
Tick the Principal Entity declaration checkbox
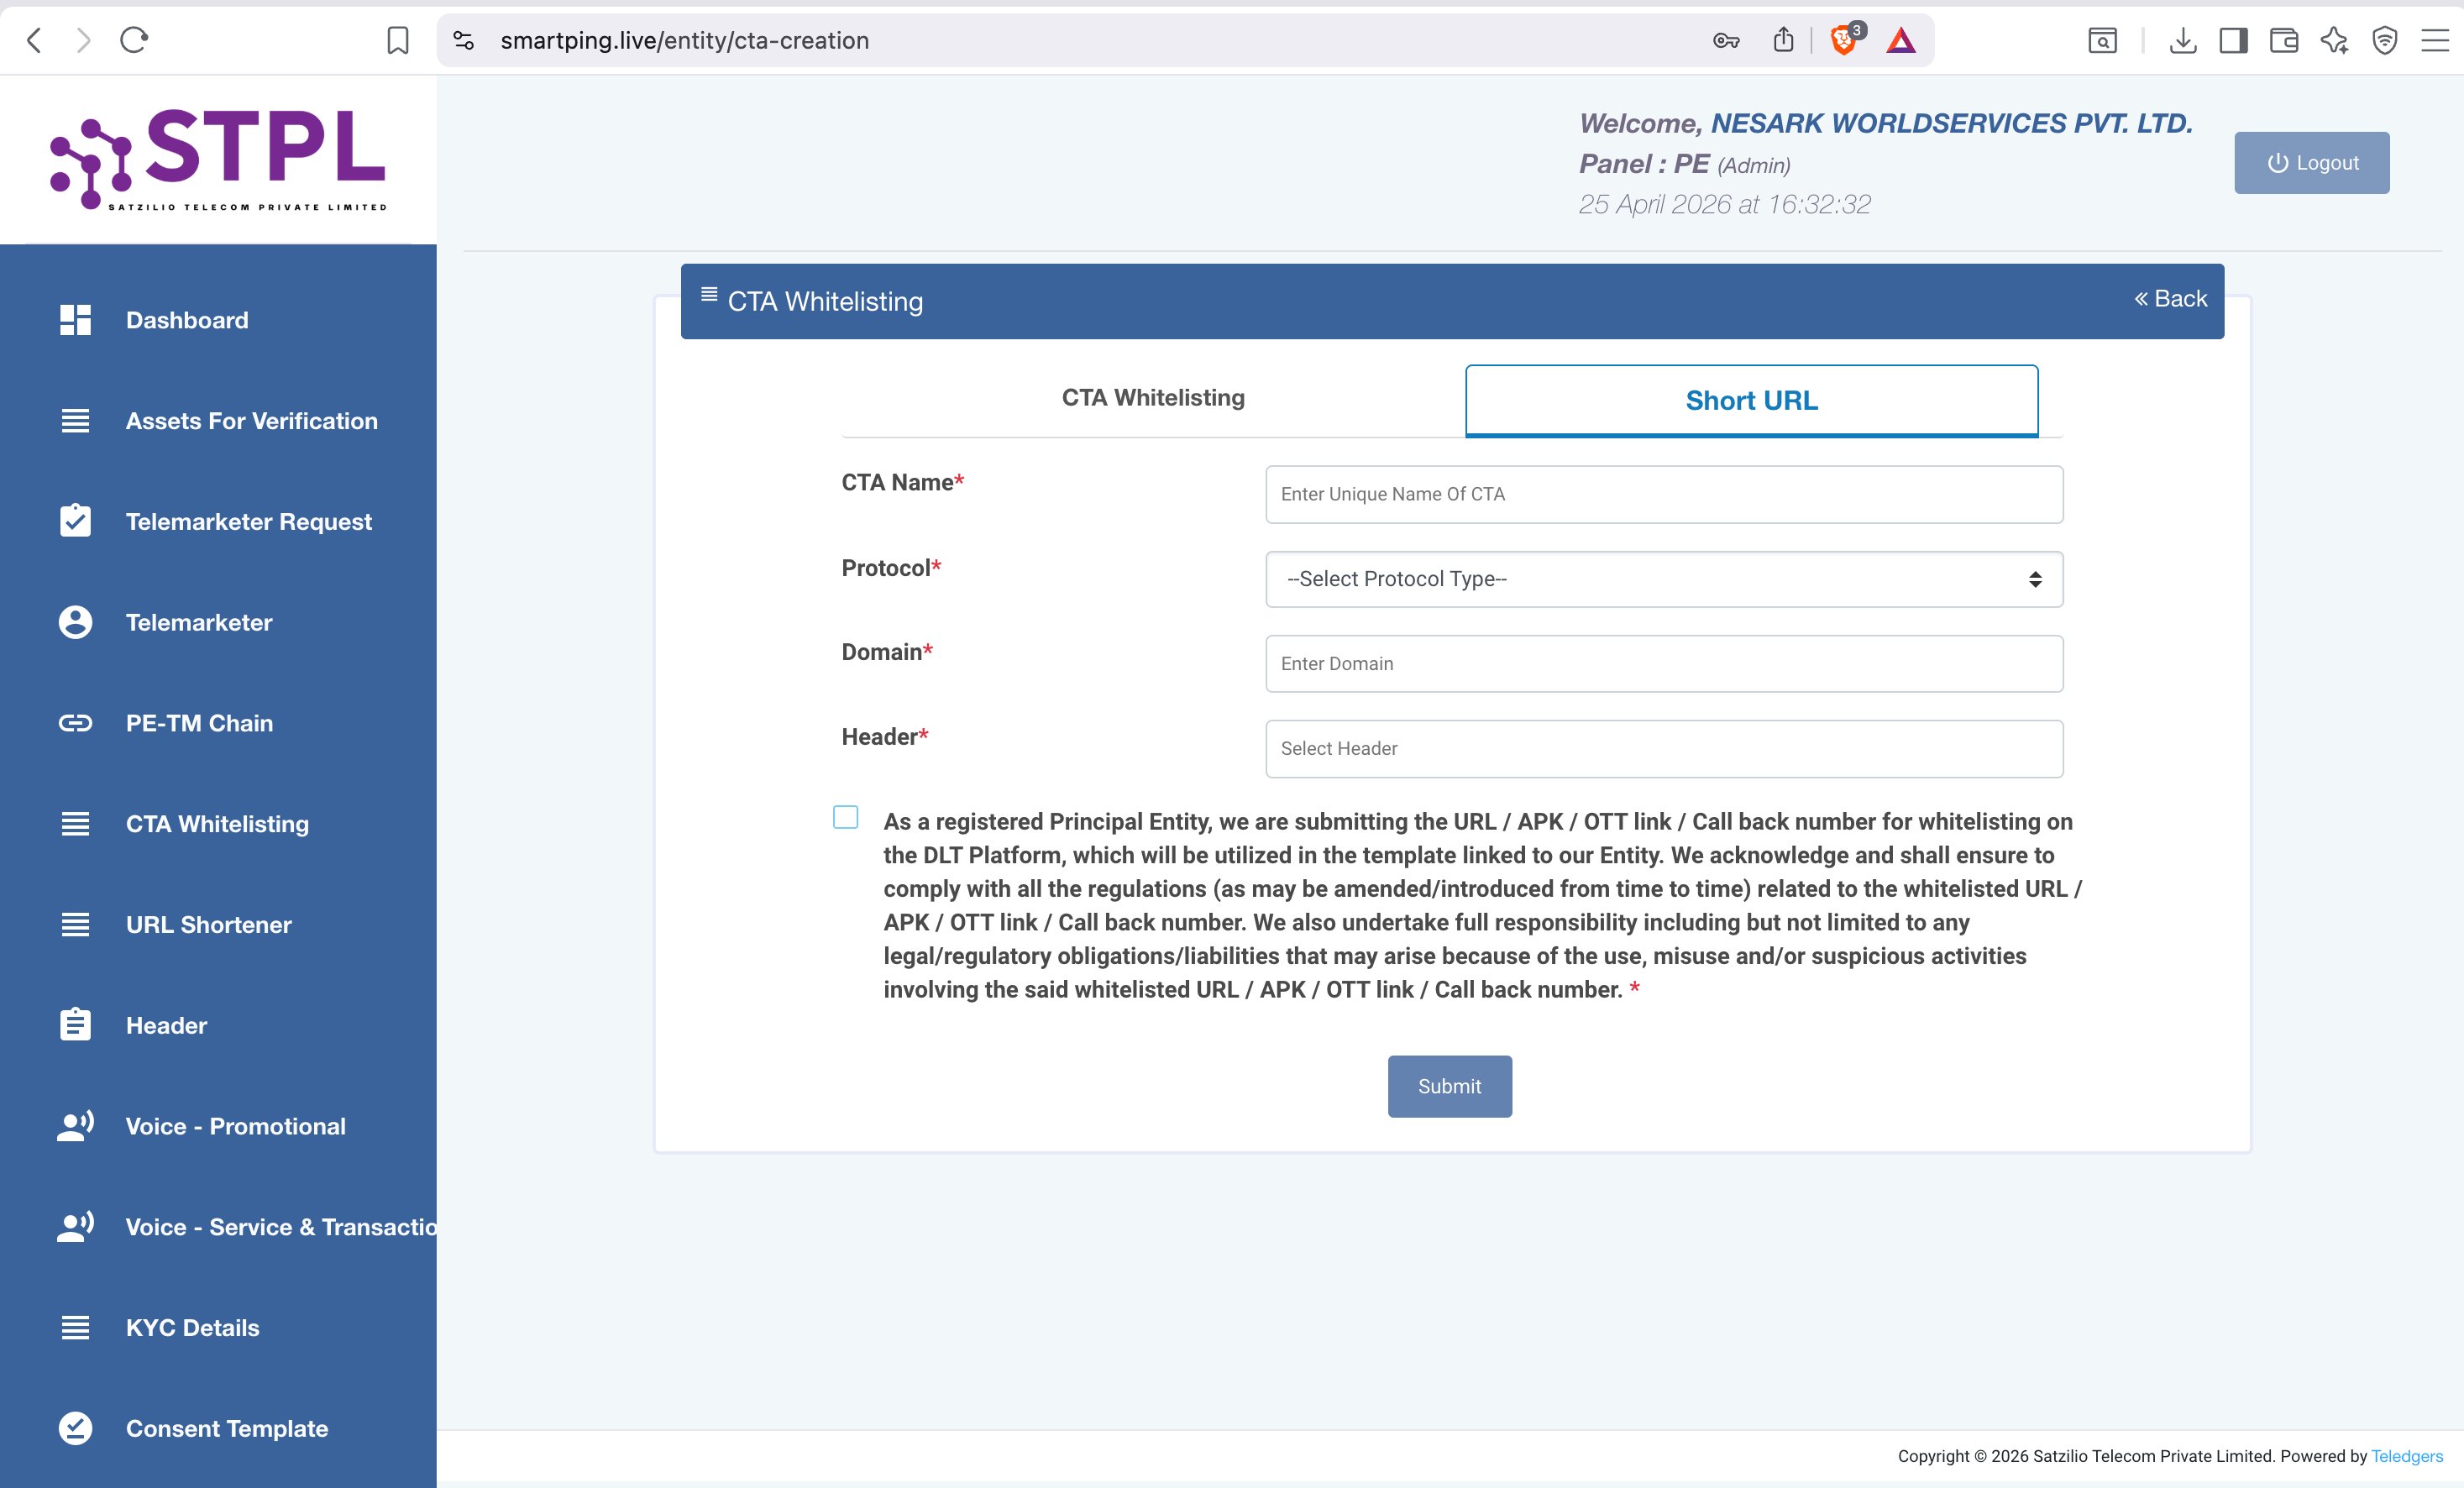pyautogui.click(x=846, y=817)
